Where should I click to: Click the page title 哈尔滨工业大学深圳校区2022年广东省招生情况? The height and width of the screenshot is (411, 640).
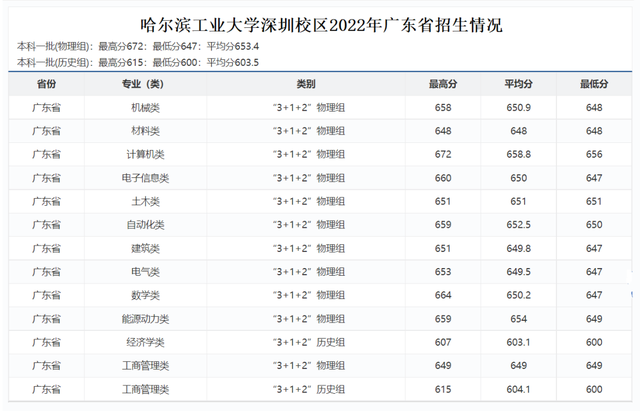321,25
